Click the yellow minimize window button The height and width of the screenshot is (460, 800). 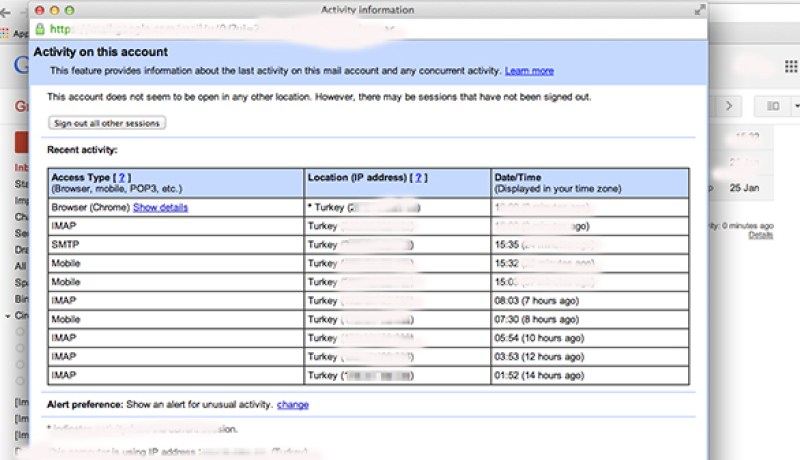(55, 10)
